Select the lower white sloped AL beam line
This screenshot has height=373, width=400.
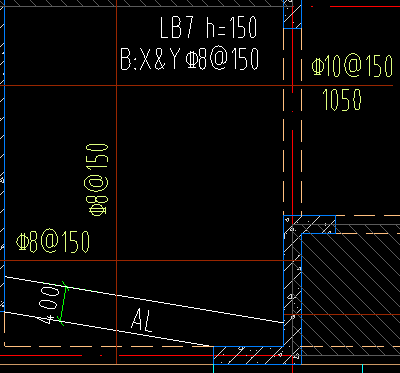tap(108, 329)
